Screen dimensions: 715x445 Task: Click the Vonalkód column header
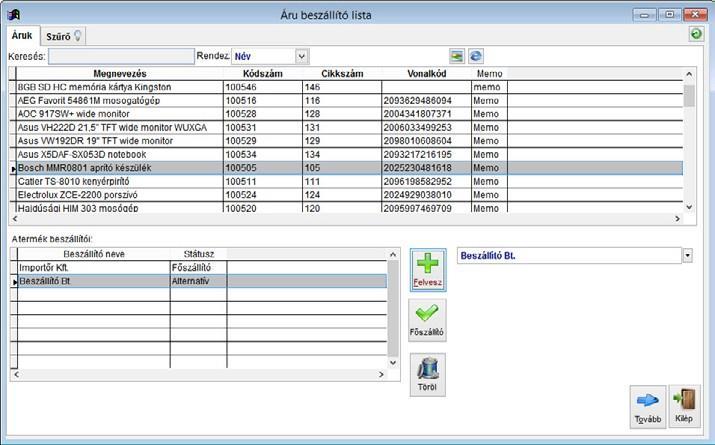(426, 73)
